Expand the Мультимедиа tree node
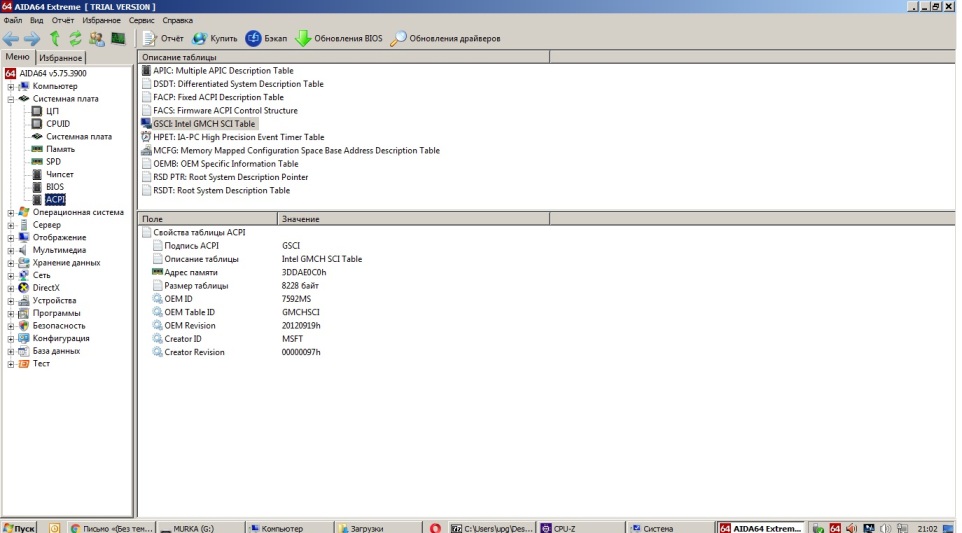Viewport: 962px width, 533px height. click(10, 250)
